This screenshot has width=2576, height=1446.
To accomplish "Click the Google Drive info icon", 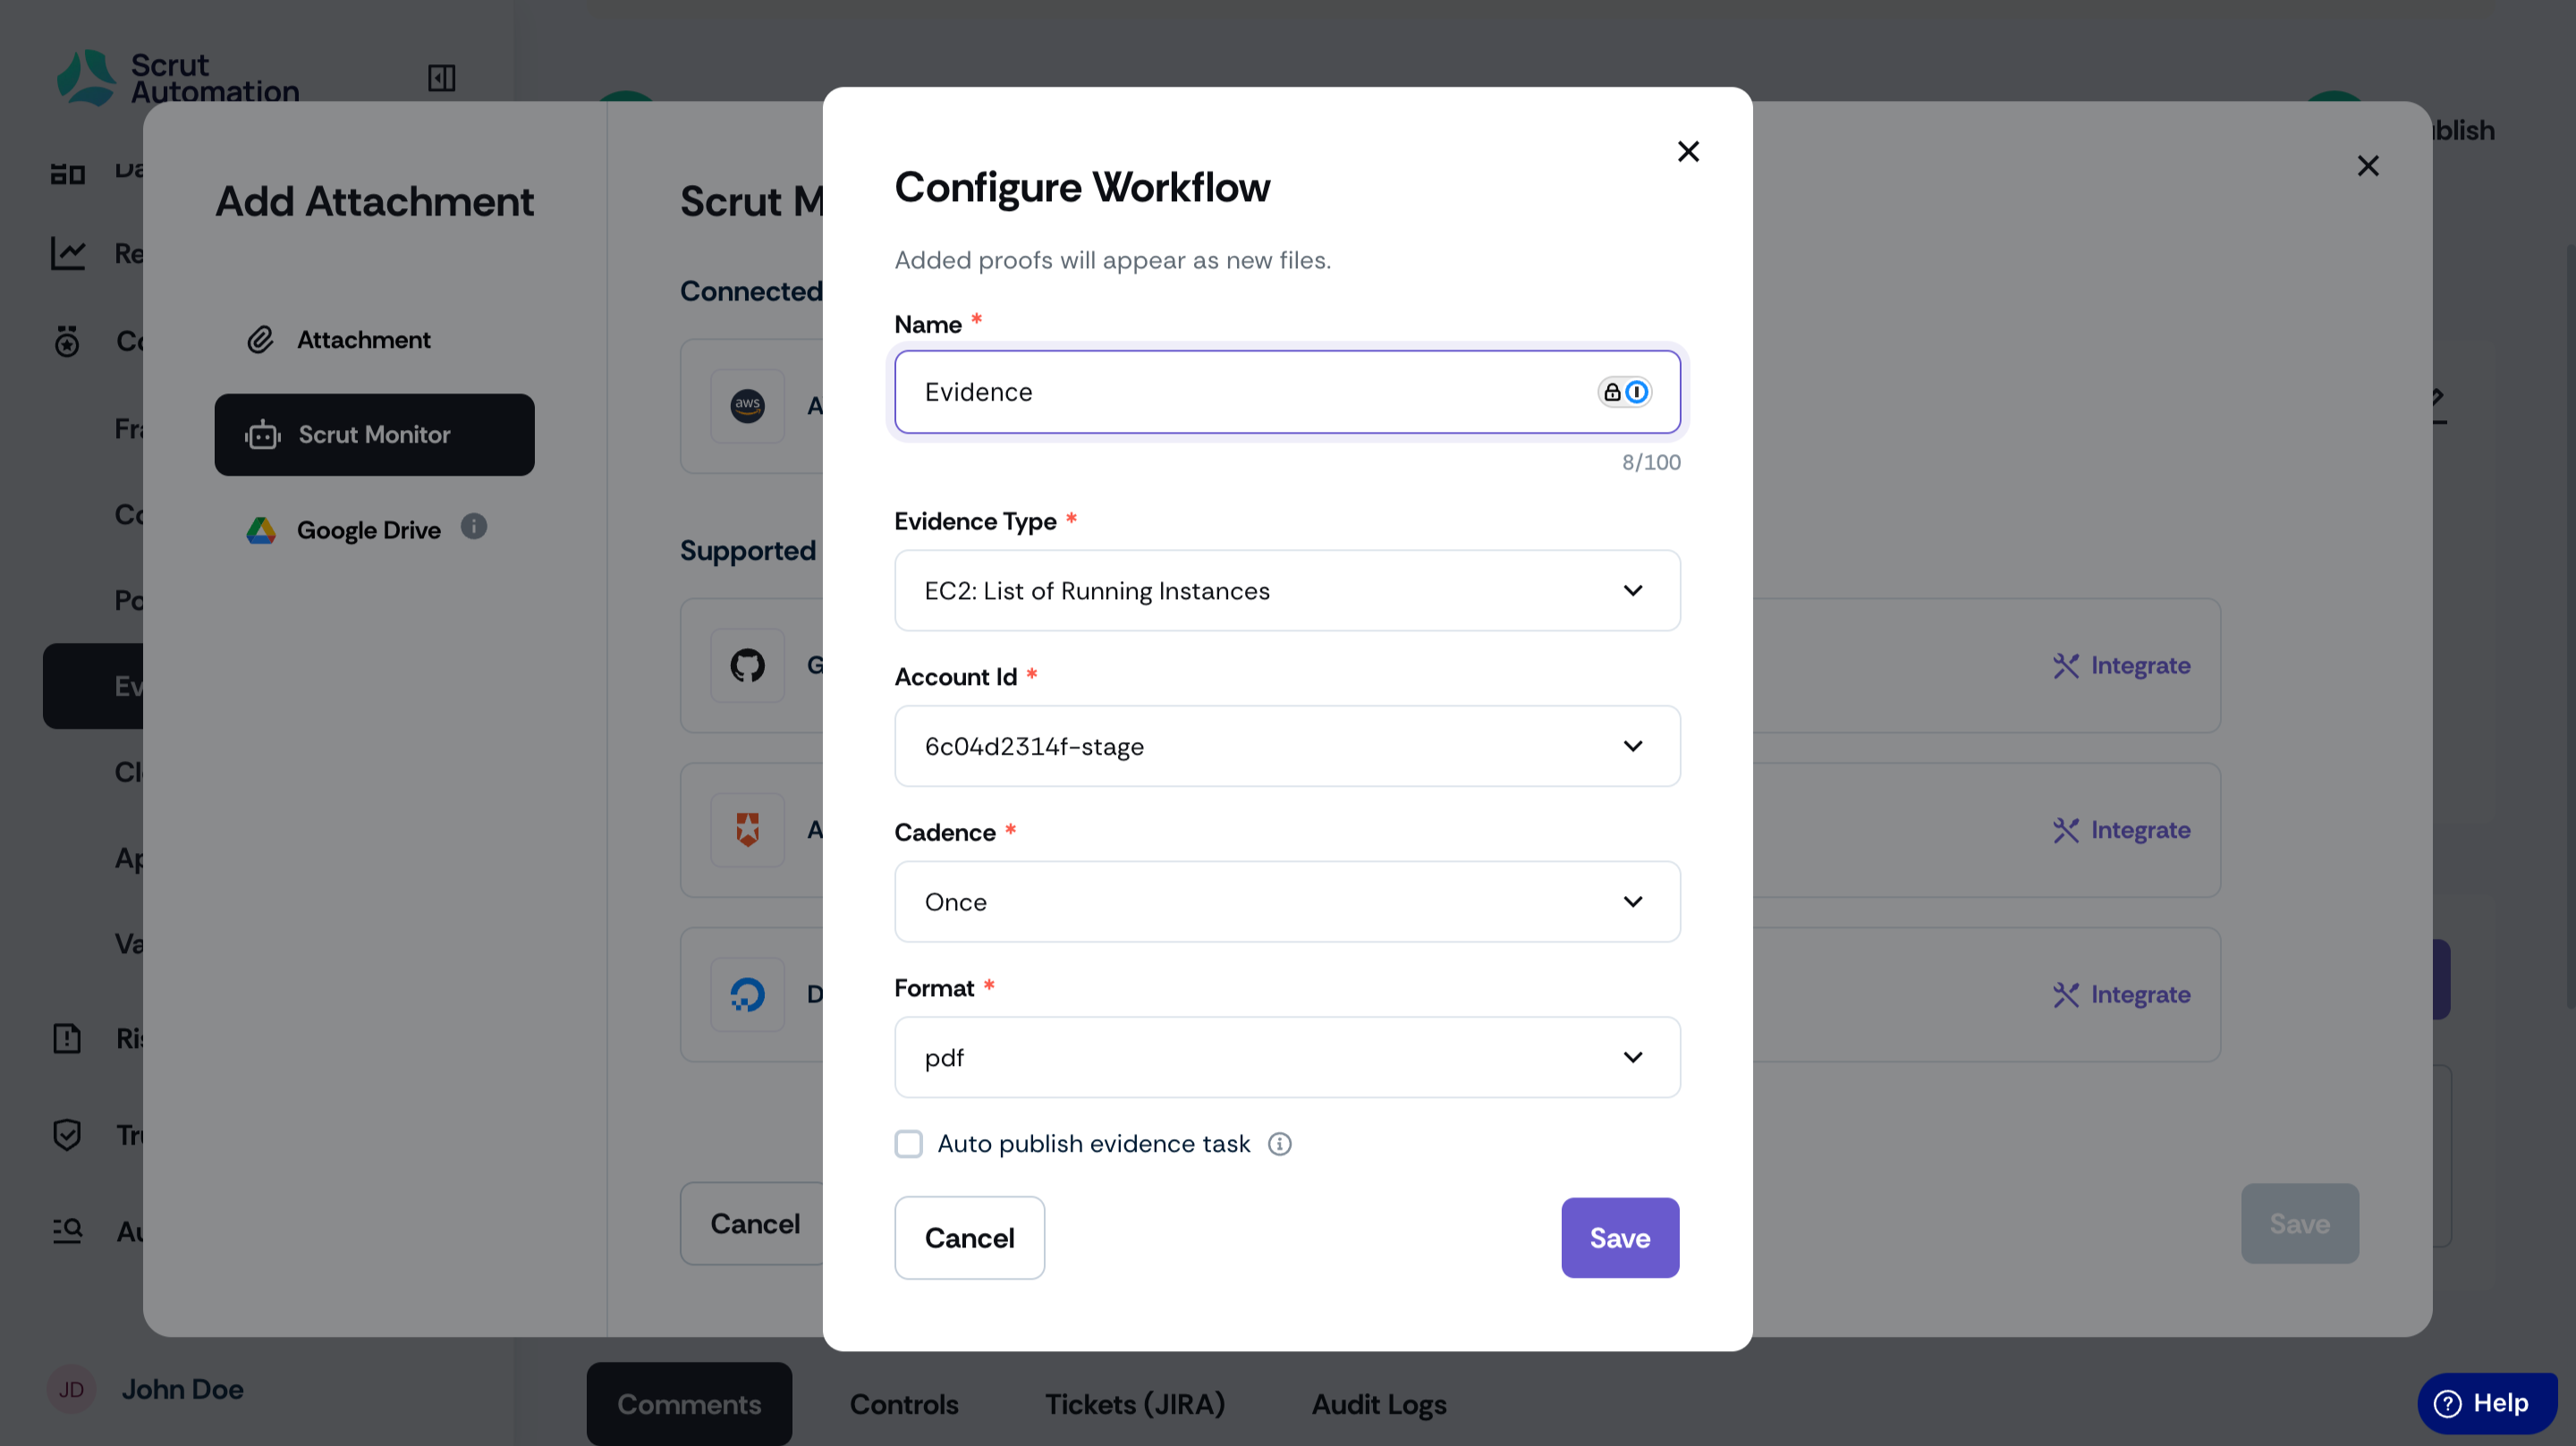I will [x=474, y=526].
